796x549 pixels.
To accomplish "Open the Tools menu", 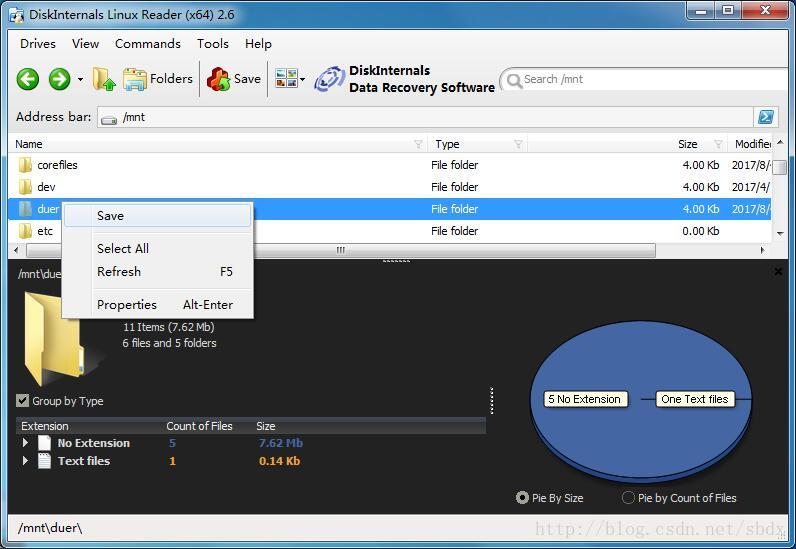I will 213,44.
